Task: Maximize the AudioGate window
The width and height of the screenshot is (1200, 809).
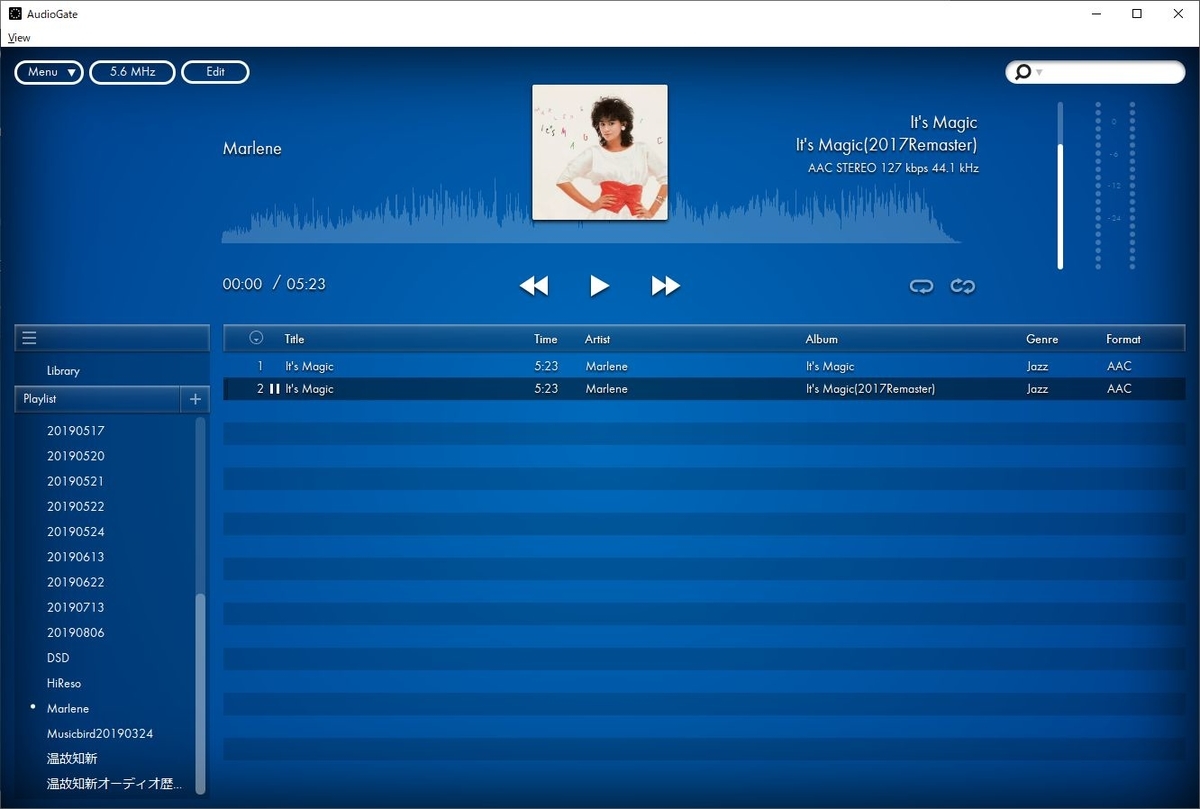Action: [x=1137, y=14]
